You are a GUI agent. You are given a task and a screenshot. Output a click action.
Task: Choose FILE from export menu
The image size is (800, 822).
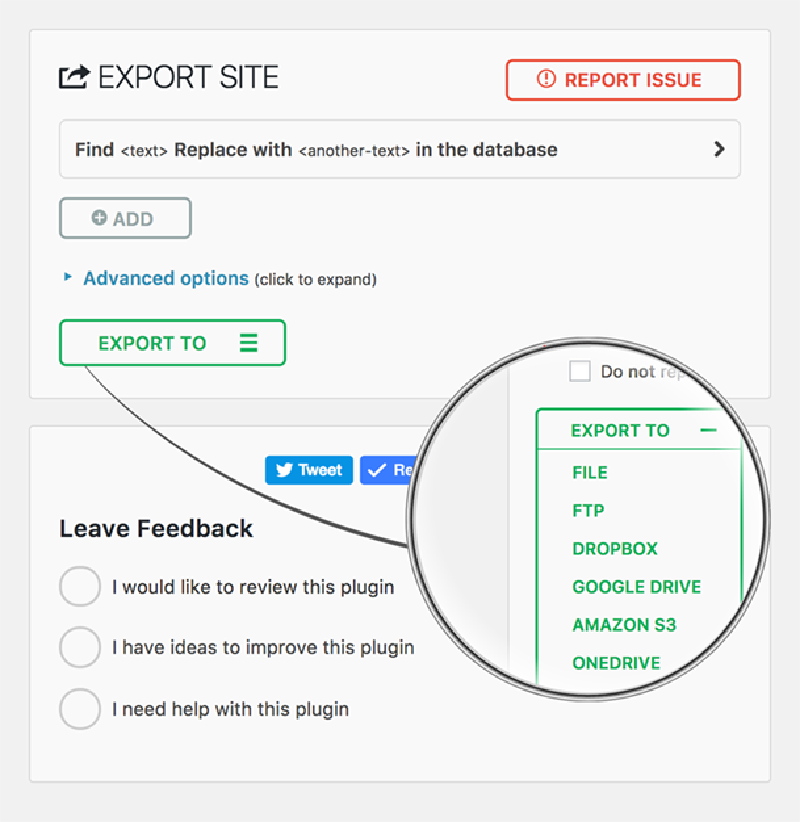(590, 472)
